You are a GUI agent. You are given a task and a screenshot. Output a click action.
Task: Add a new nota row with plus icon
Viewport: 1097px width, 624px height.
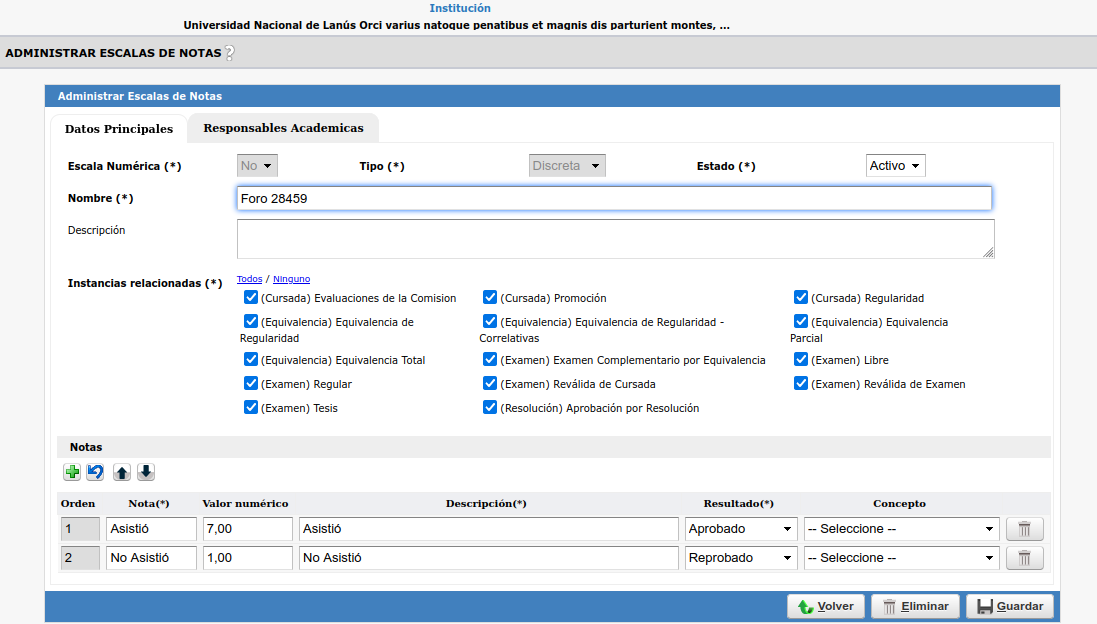(x=72, y=472)
